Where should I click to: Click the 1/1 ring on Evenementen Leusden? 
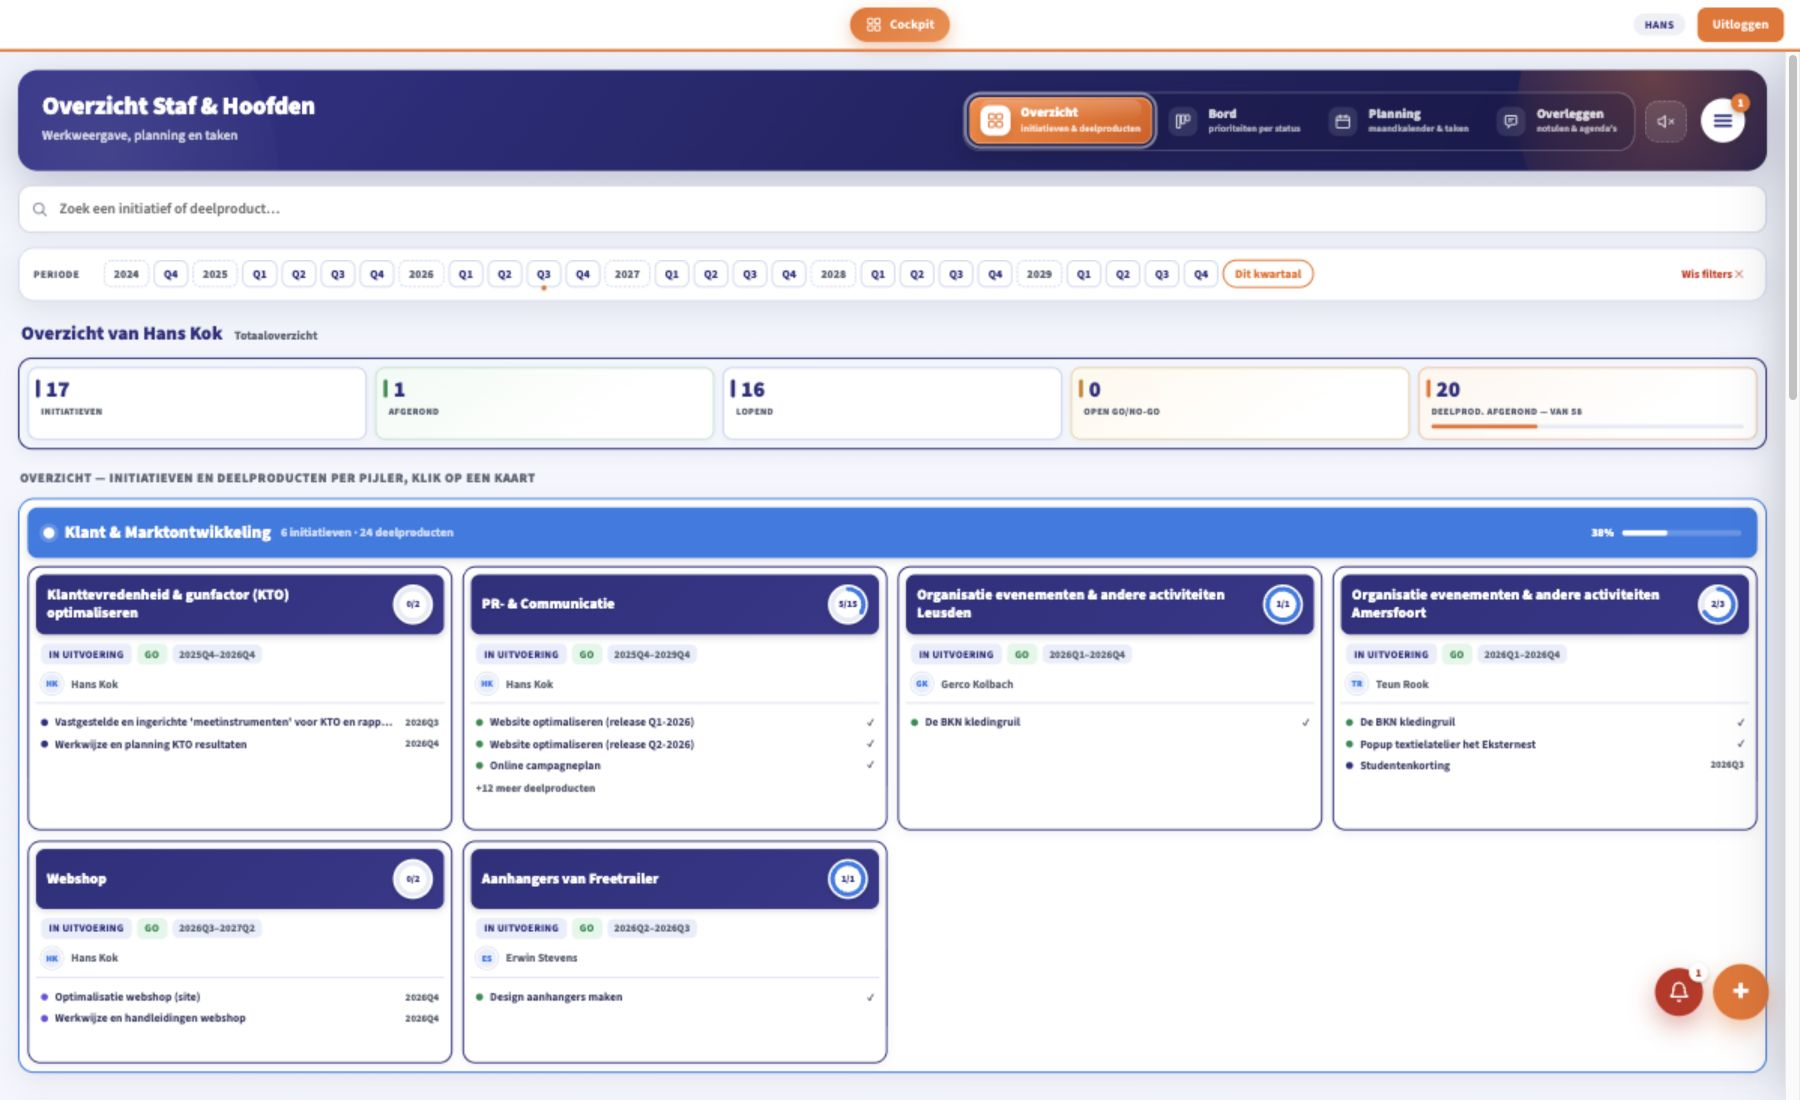tap(1282, 604)
